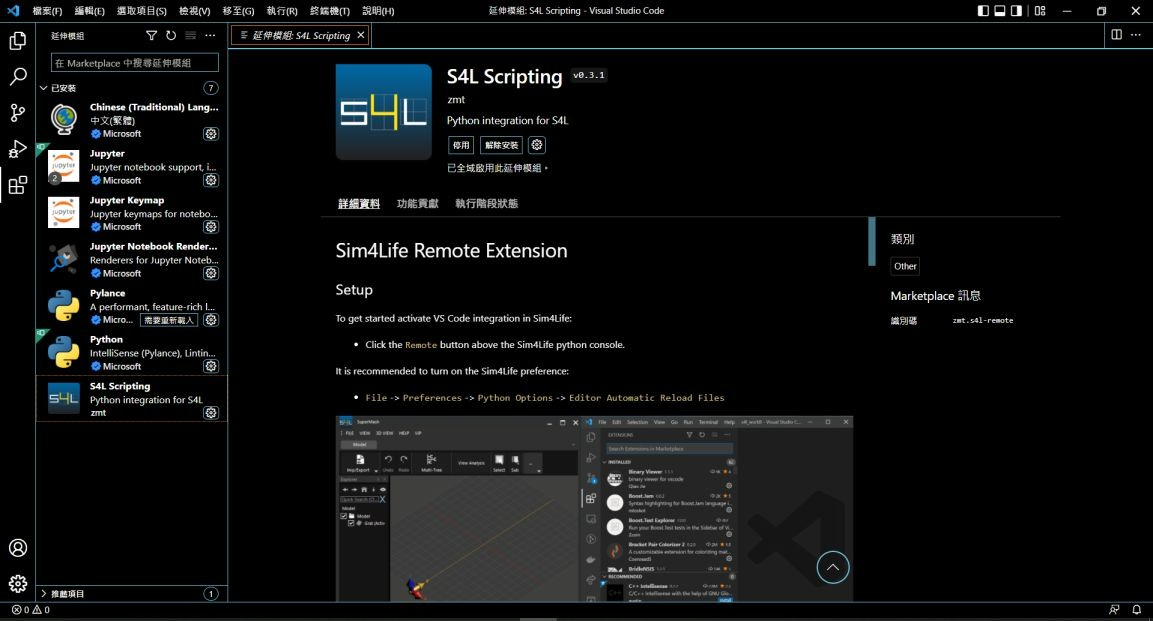Click the 解除安裝 uninstall button
This screenshot has height=621, width=1153.
pos(501,145)
